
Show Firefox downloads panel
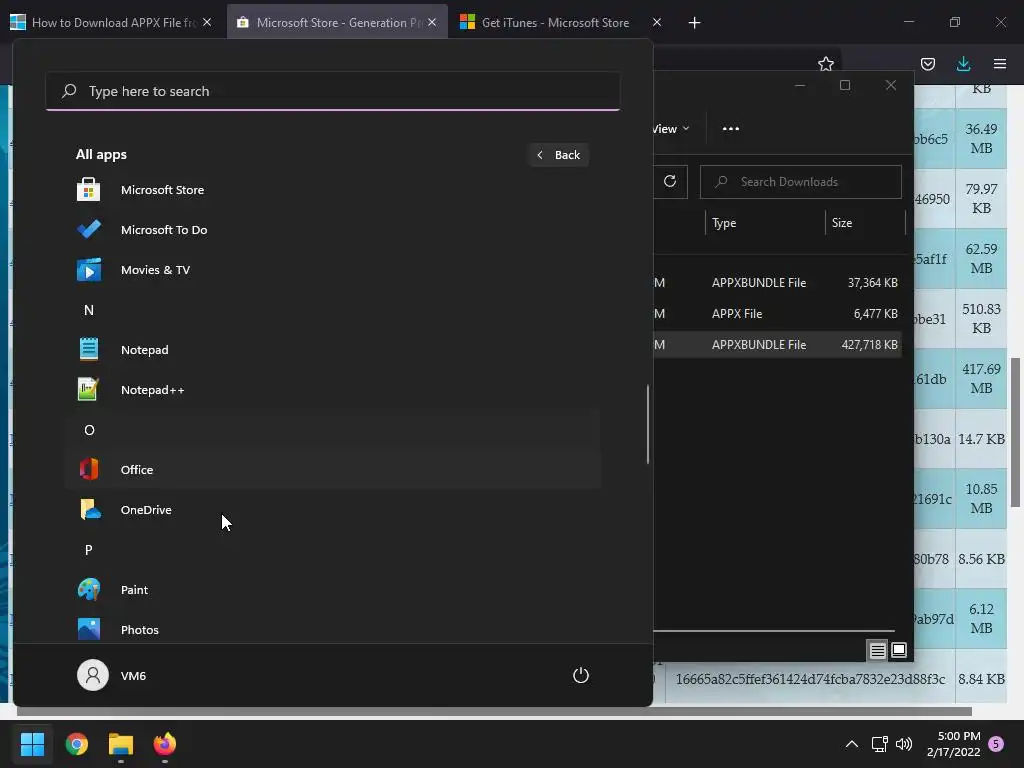(x=963, y=64)
